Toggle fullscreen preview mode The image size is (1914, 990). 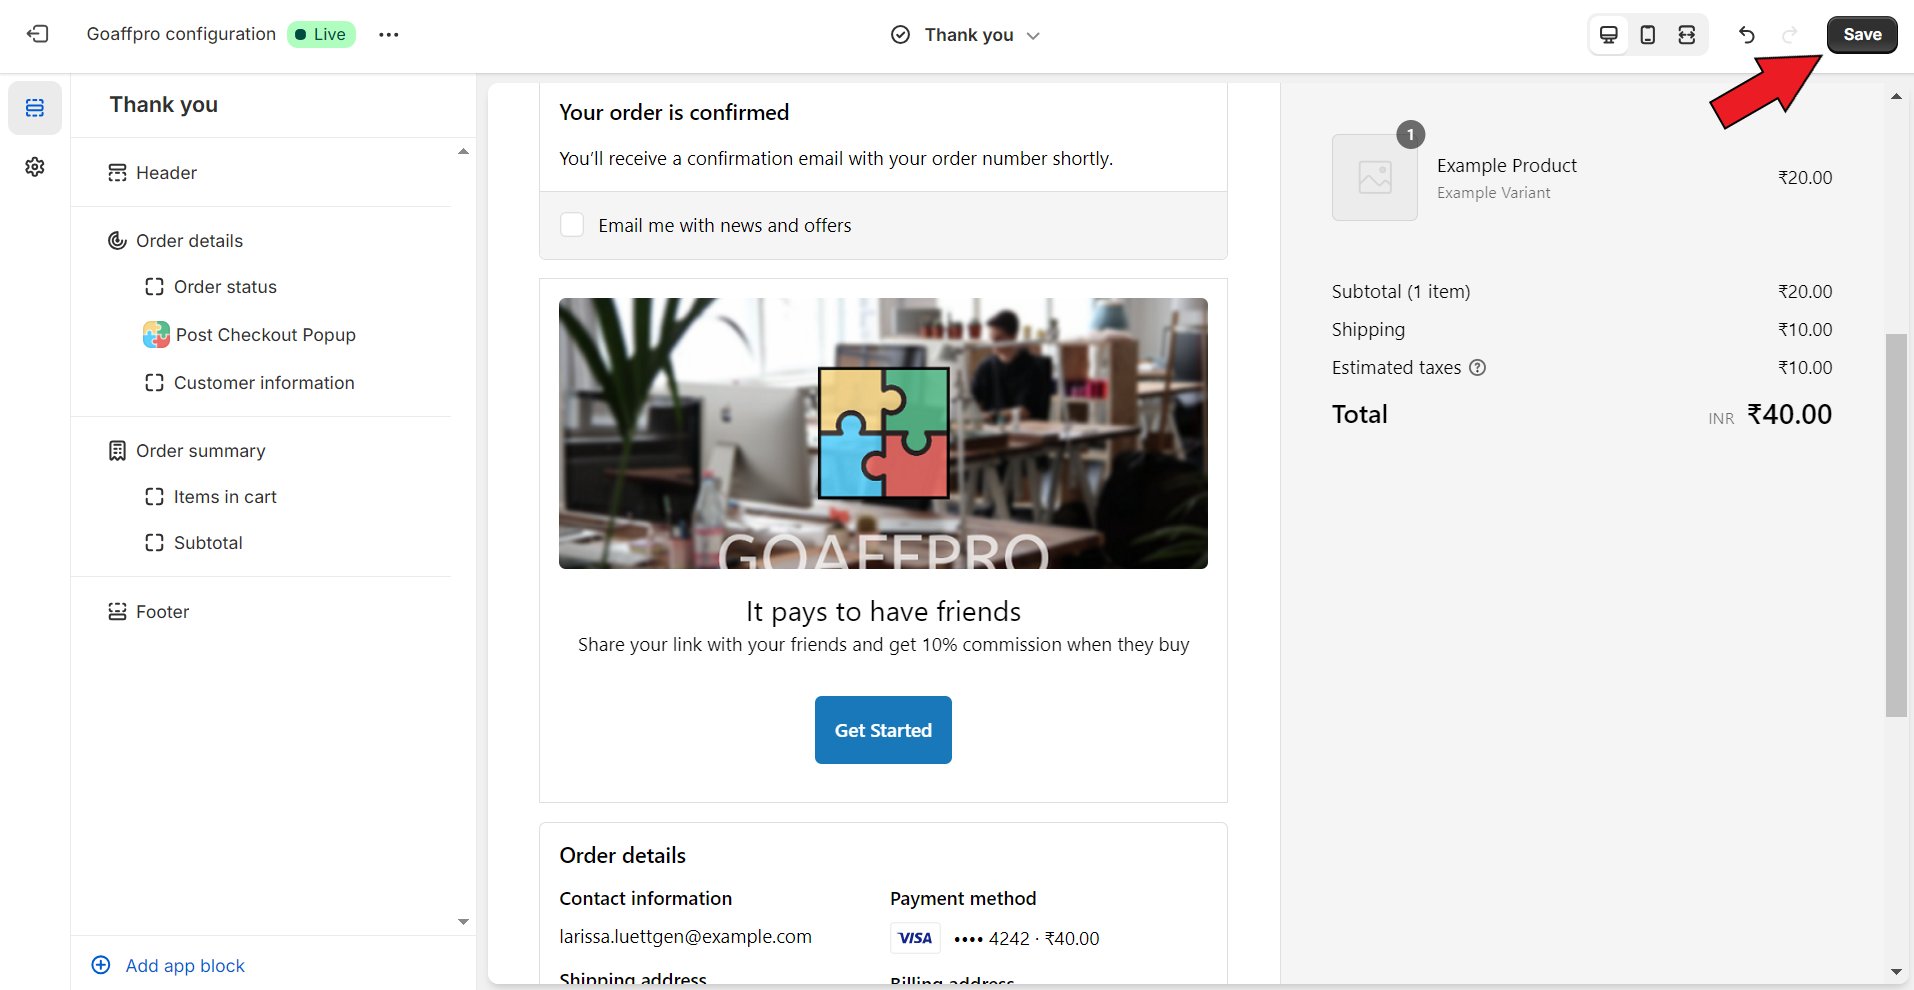(1687, 35)
